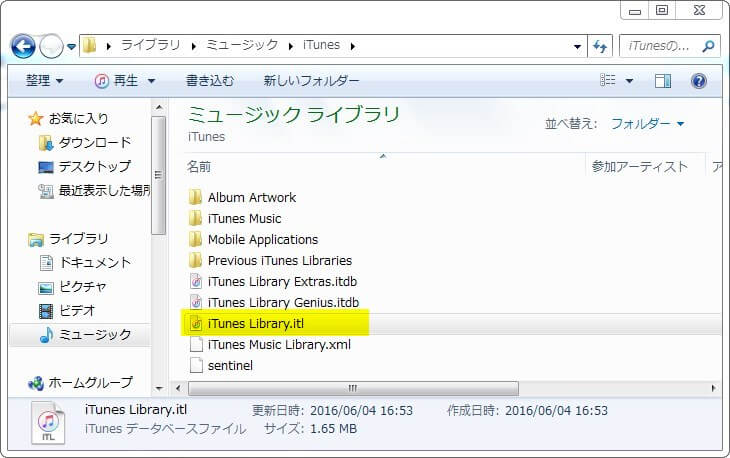Click the 作成日時 value in details pane
Viewport: 730px width, 458px height.
[x=556, y=411]
